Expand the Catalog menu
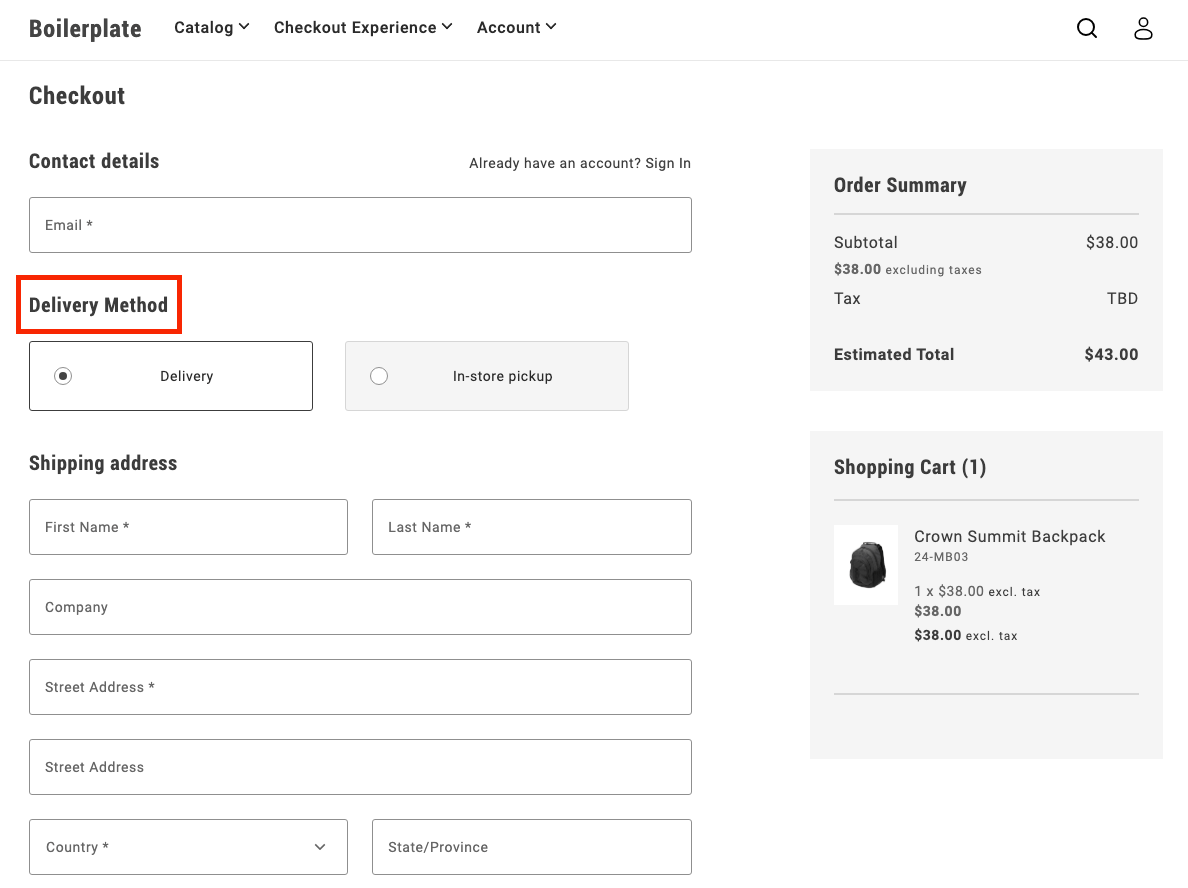The width and height of the screenshot is (1188, 888). (211, 28)
